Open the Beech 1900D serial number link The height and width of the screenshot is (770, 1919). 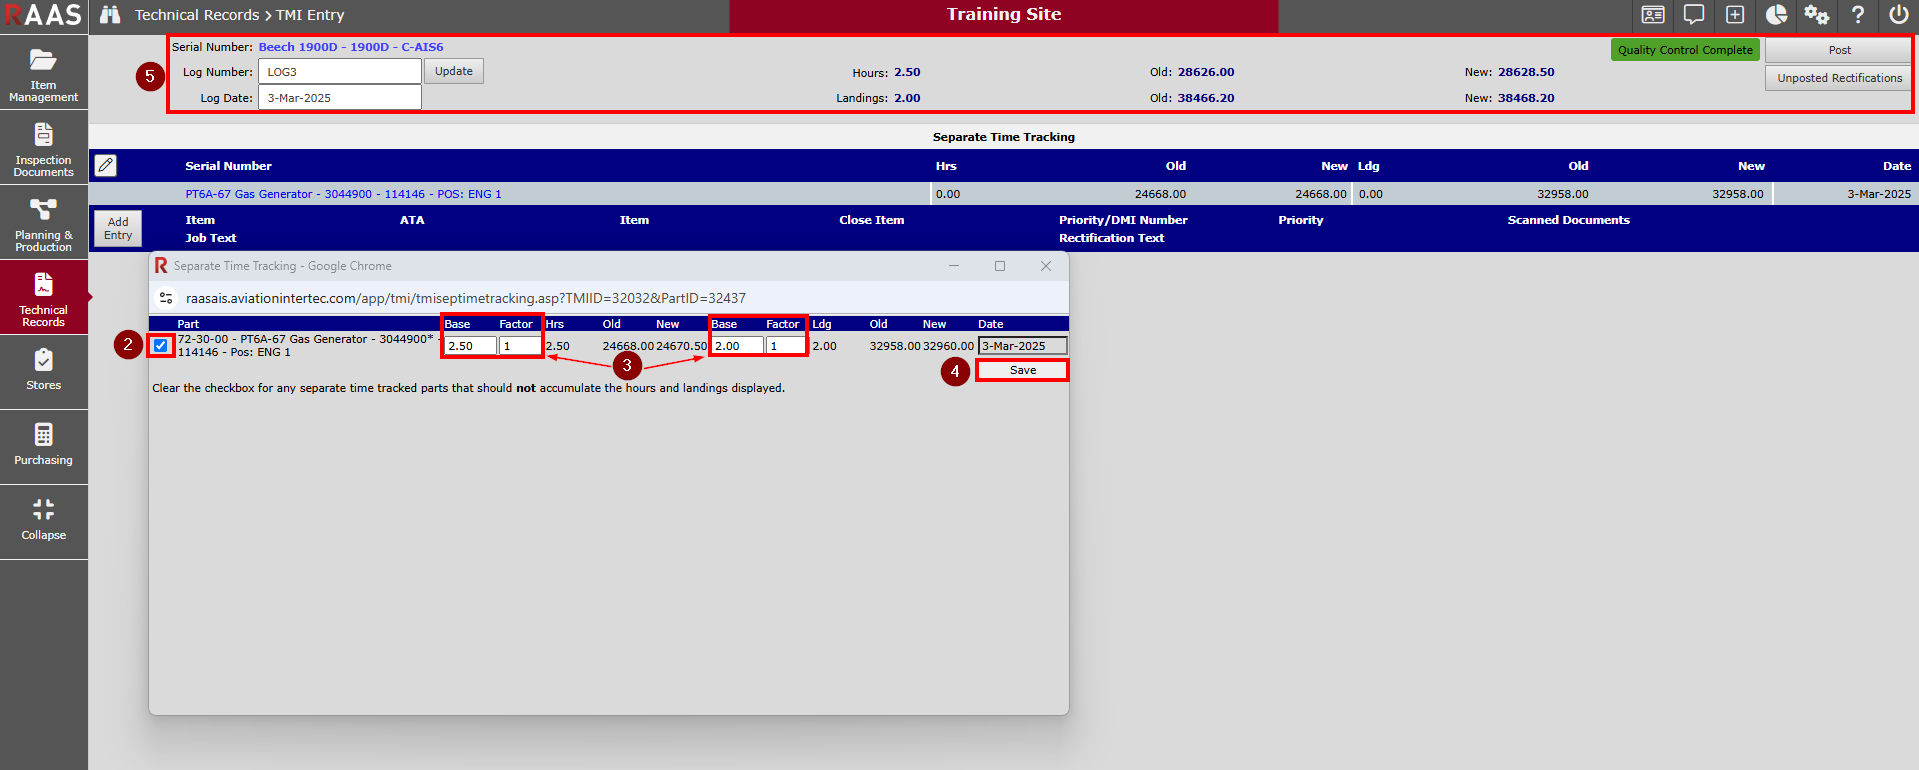pos(350,47)
